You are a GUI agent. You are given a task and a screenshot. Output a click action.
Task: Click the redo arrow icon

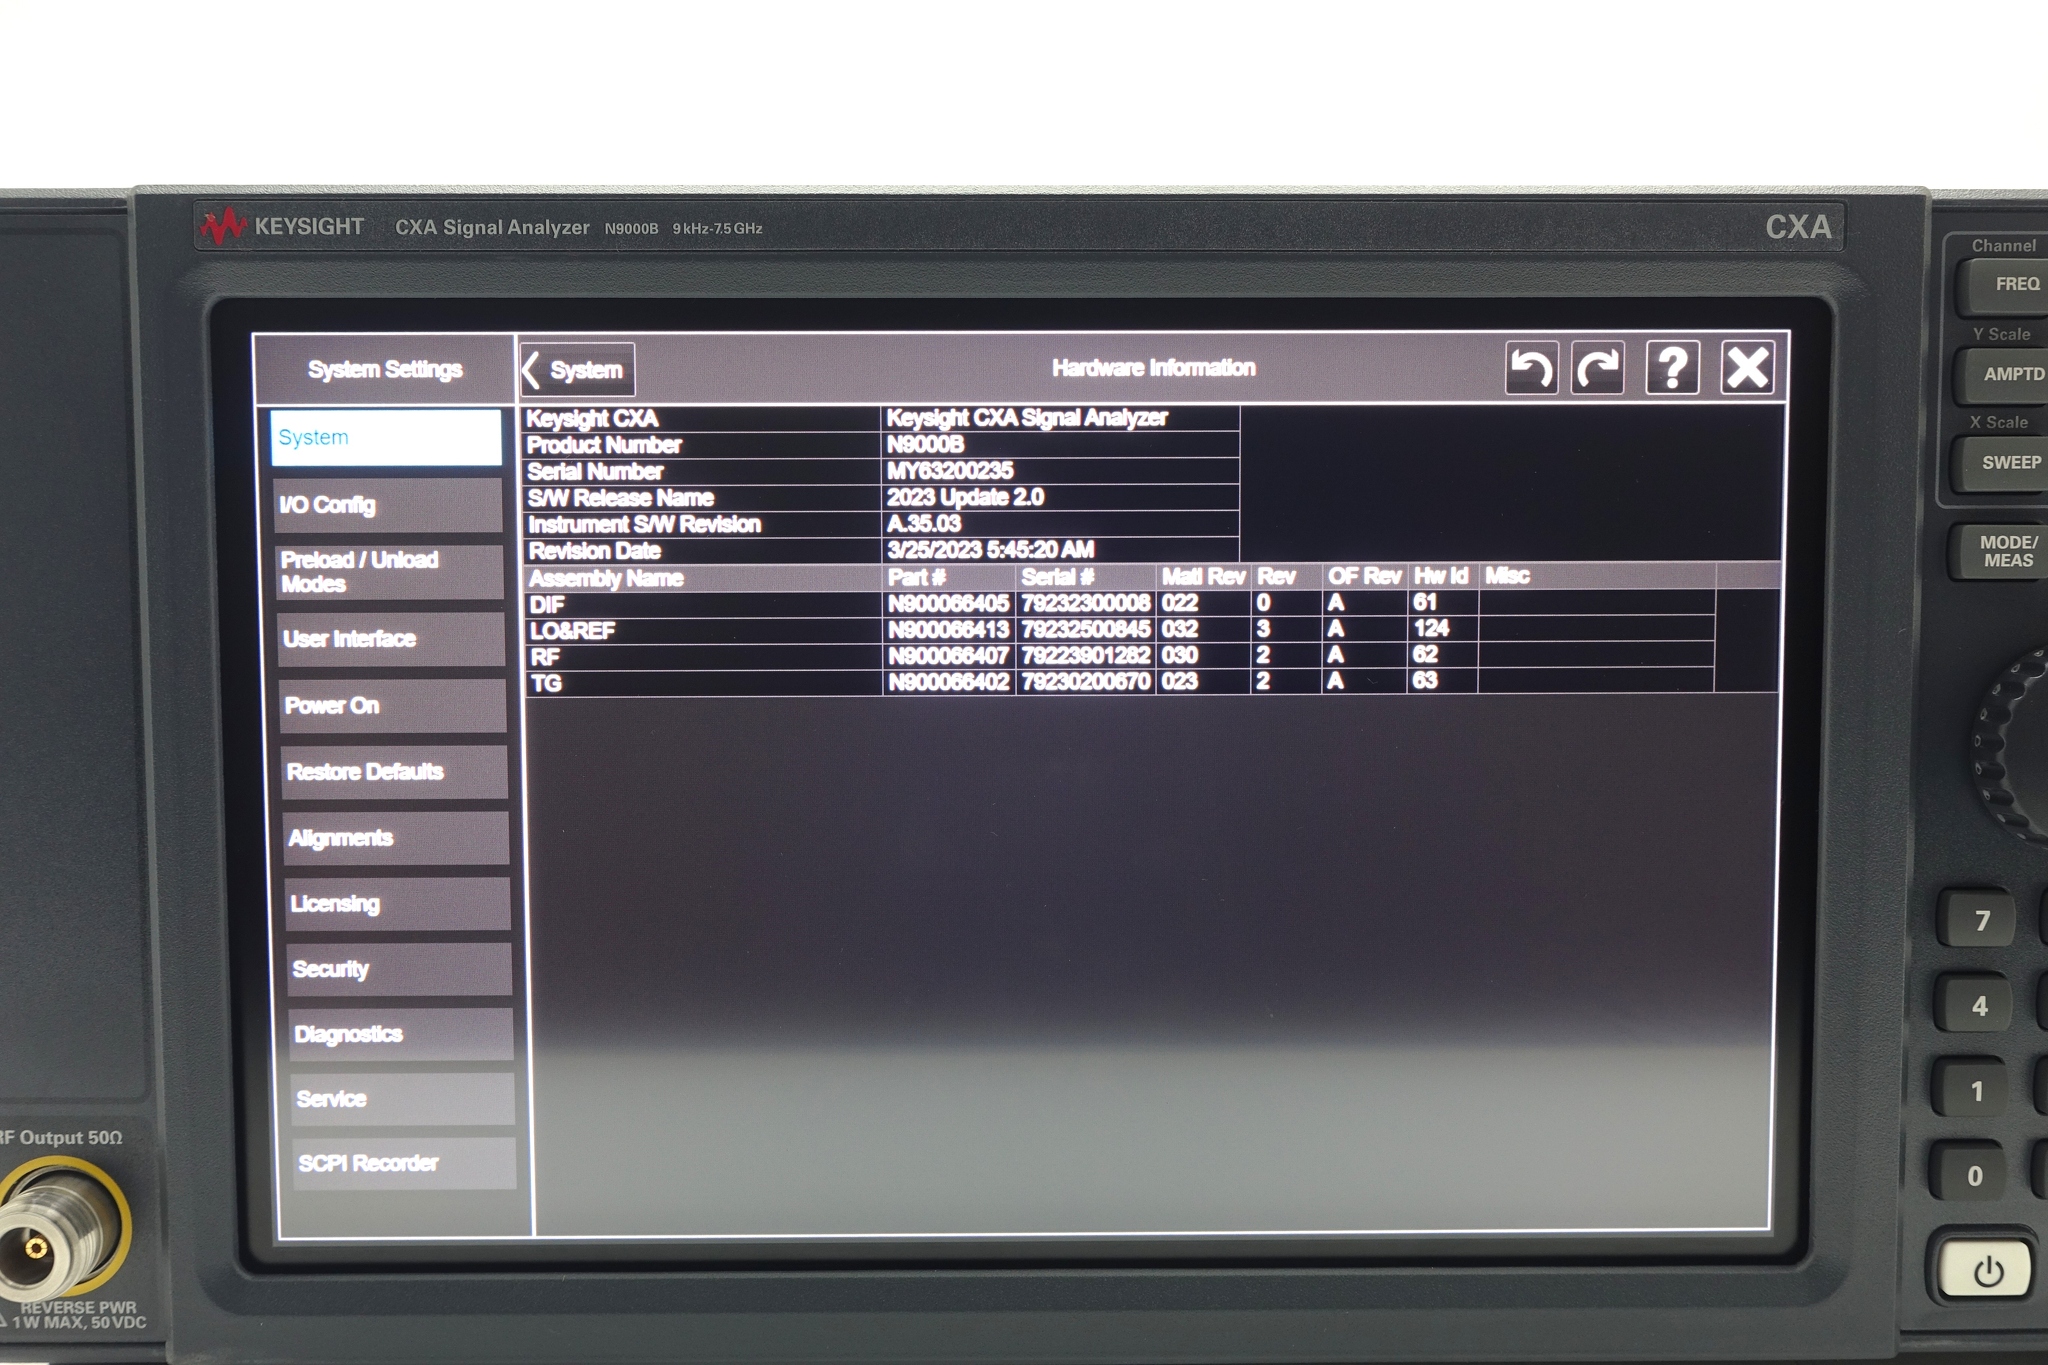point(1598,368)
